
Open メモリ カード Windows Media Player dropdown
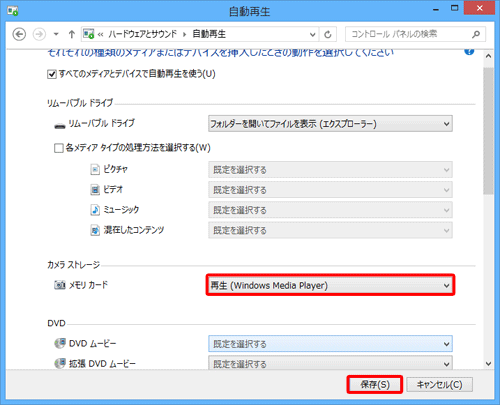330,285
